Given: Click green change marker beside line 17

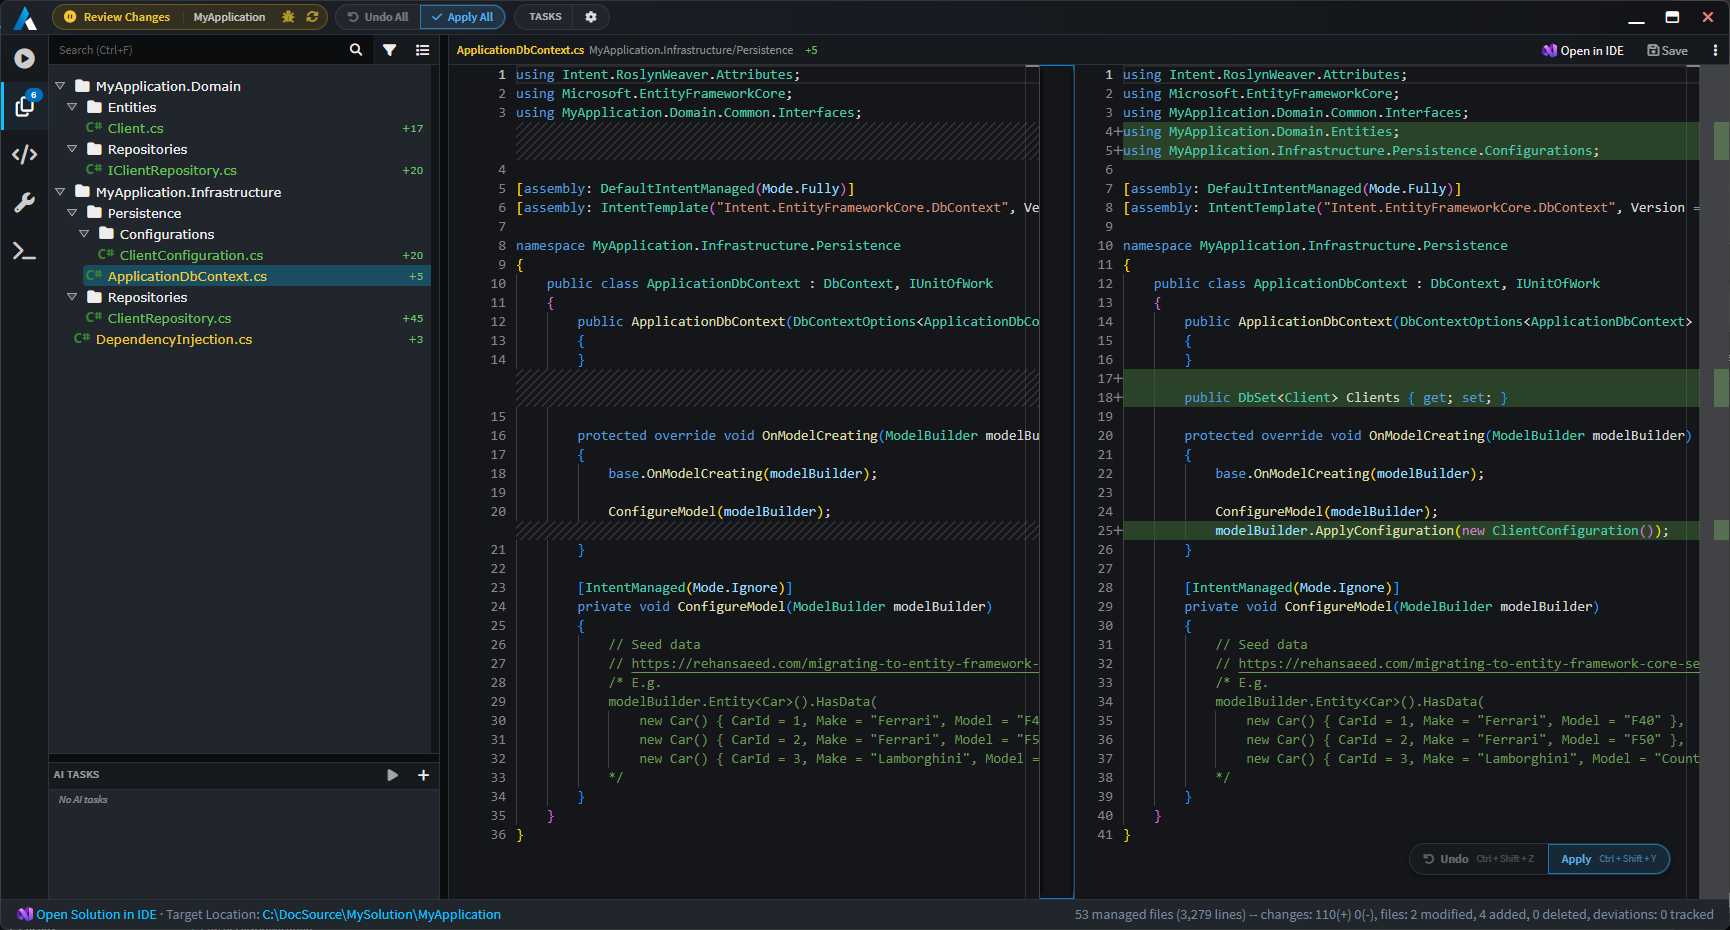Looking at the screenshot, I should [x=1721, y=388].
